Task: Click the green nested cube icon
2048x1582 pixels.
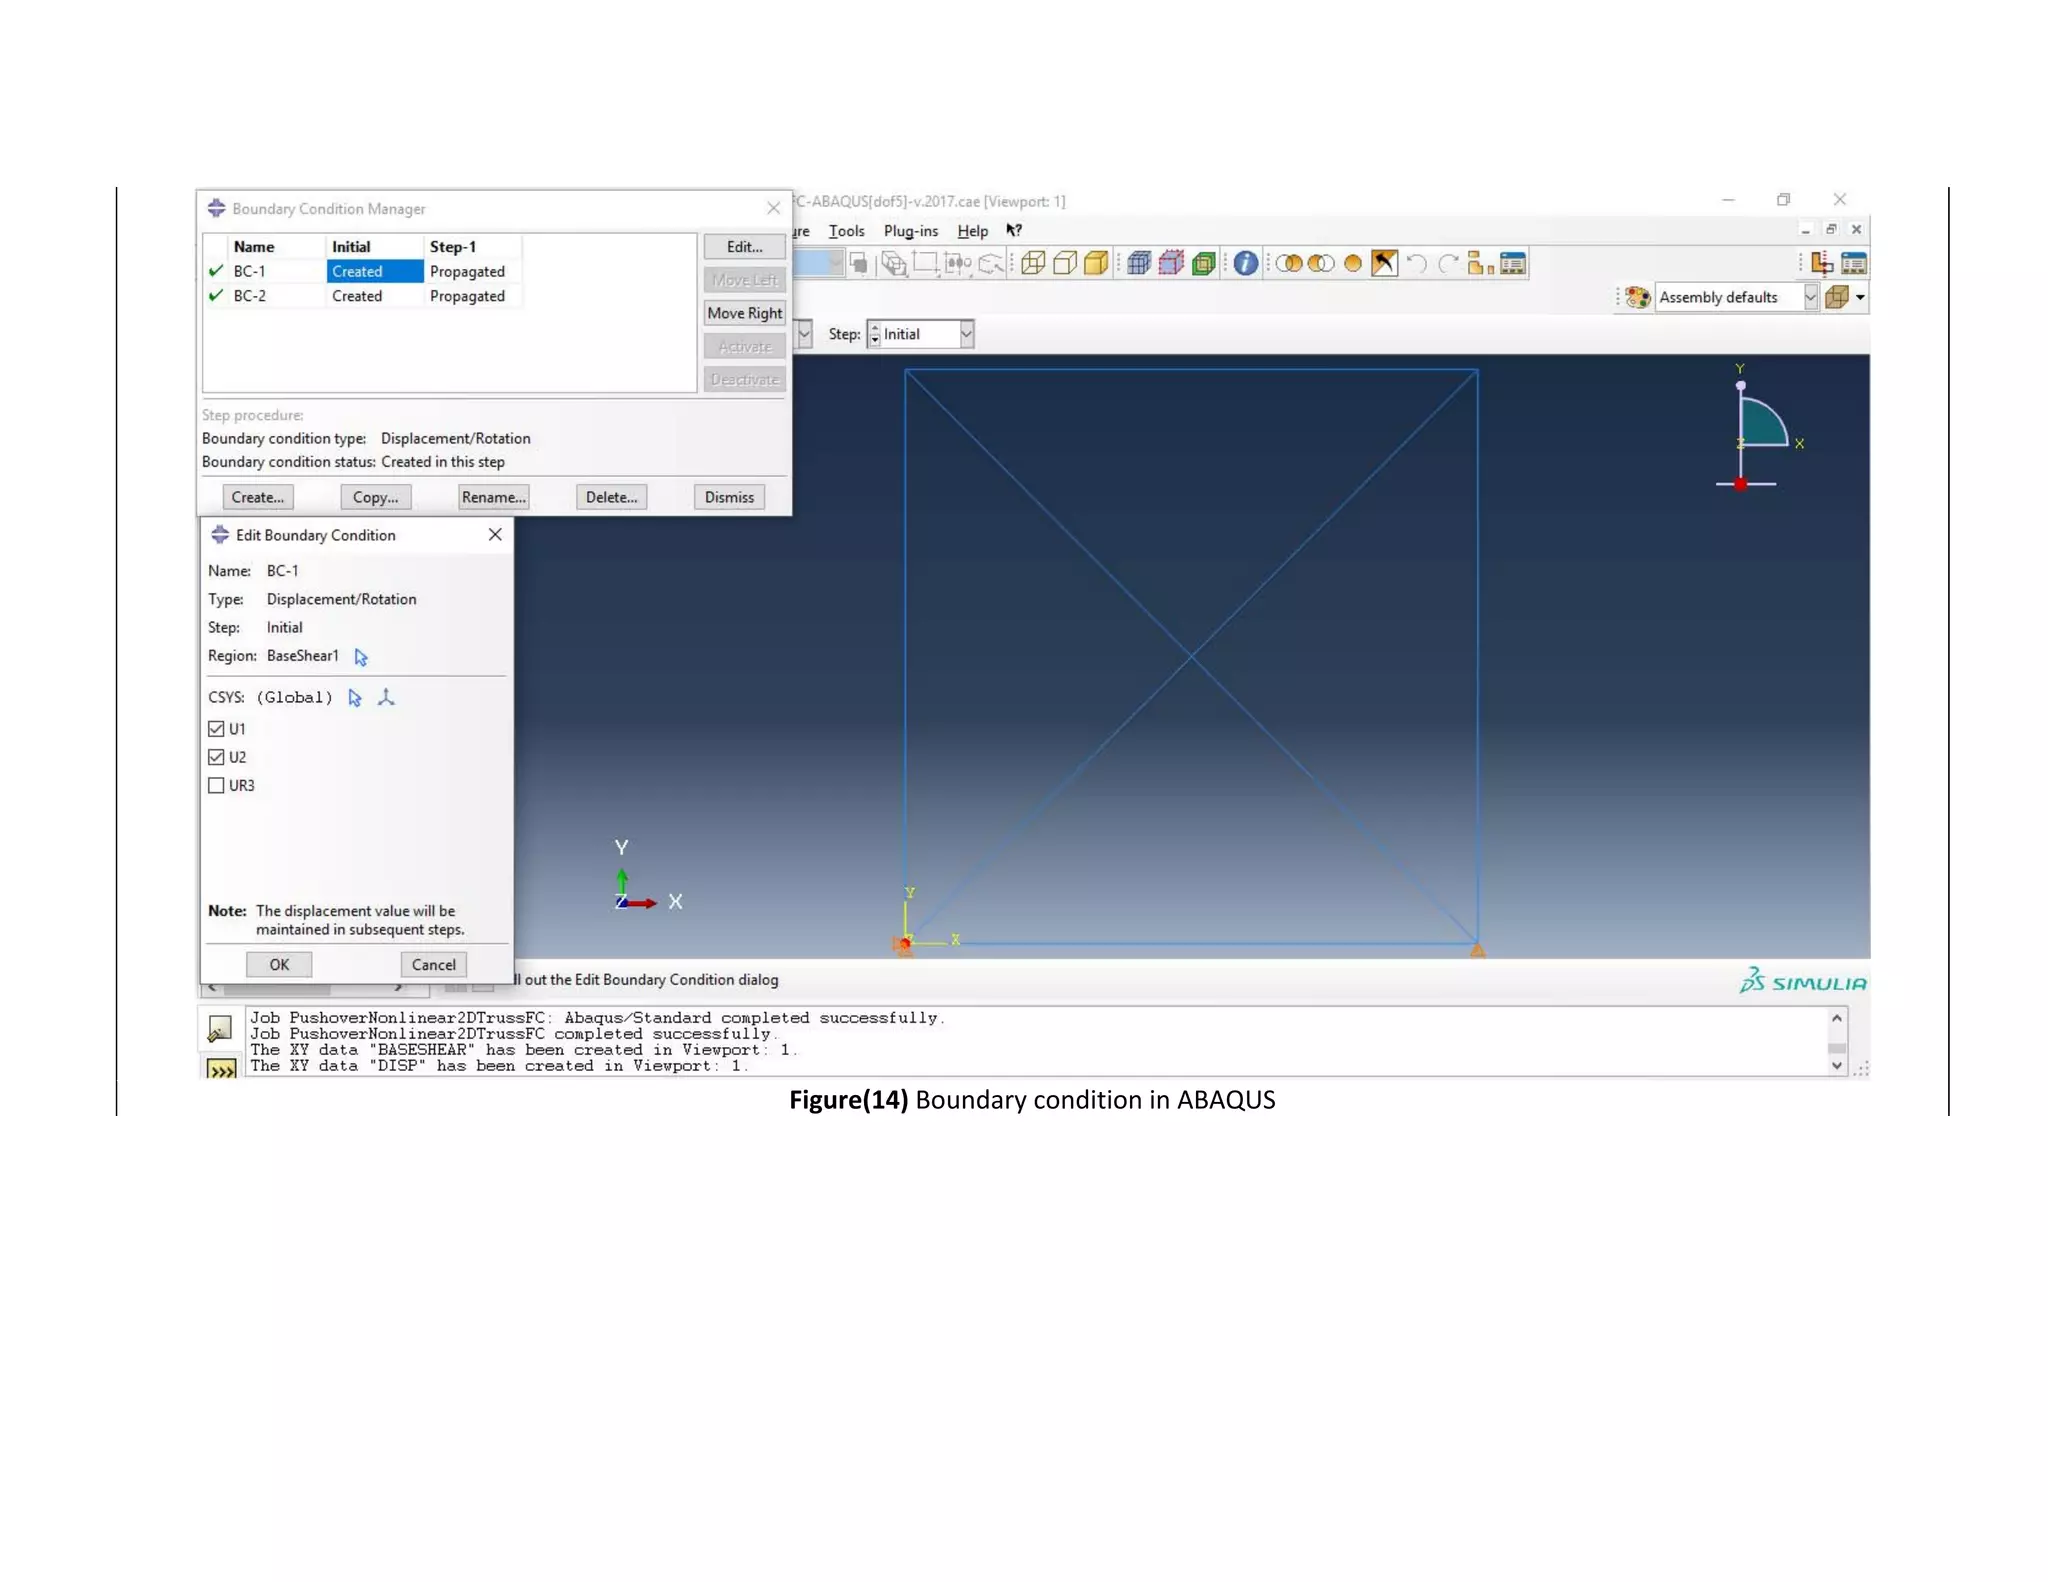Action: pyautogui.click(x=1204, y=264)
